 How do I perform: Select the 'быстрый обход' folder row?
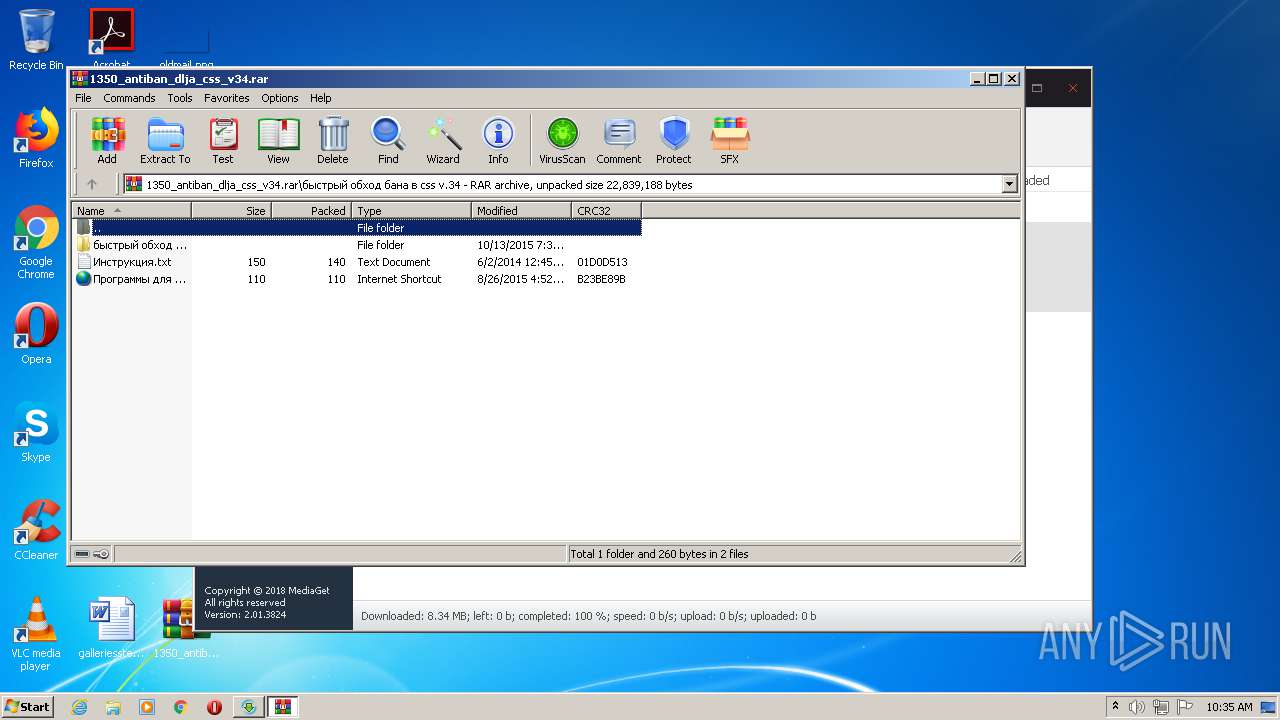[357, 245]
